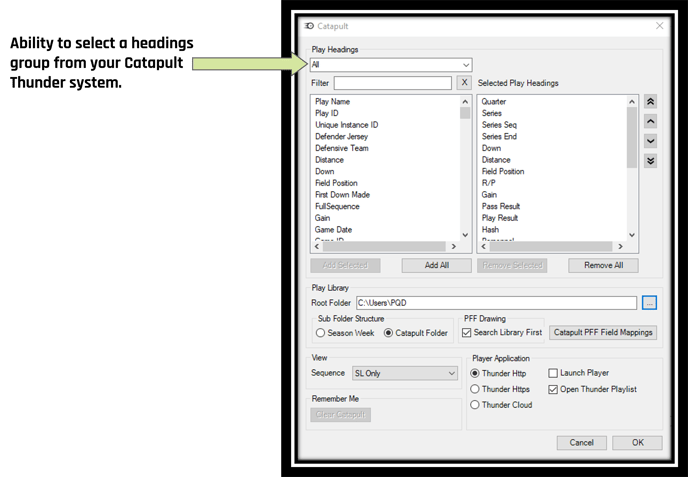This screenshot has height=477, width=688.
Task: Move selected heading to top
Action: click(650, 101)
